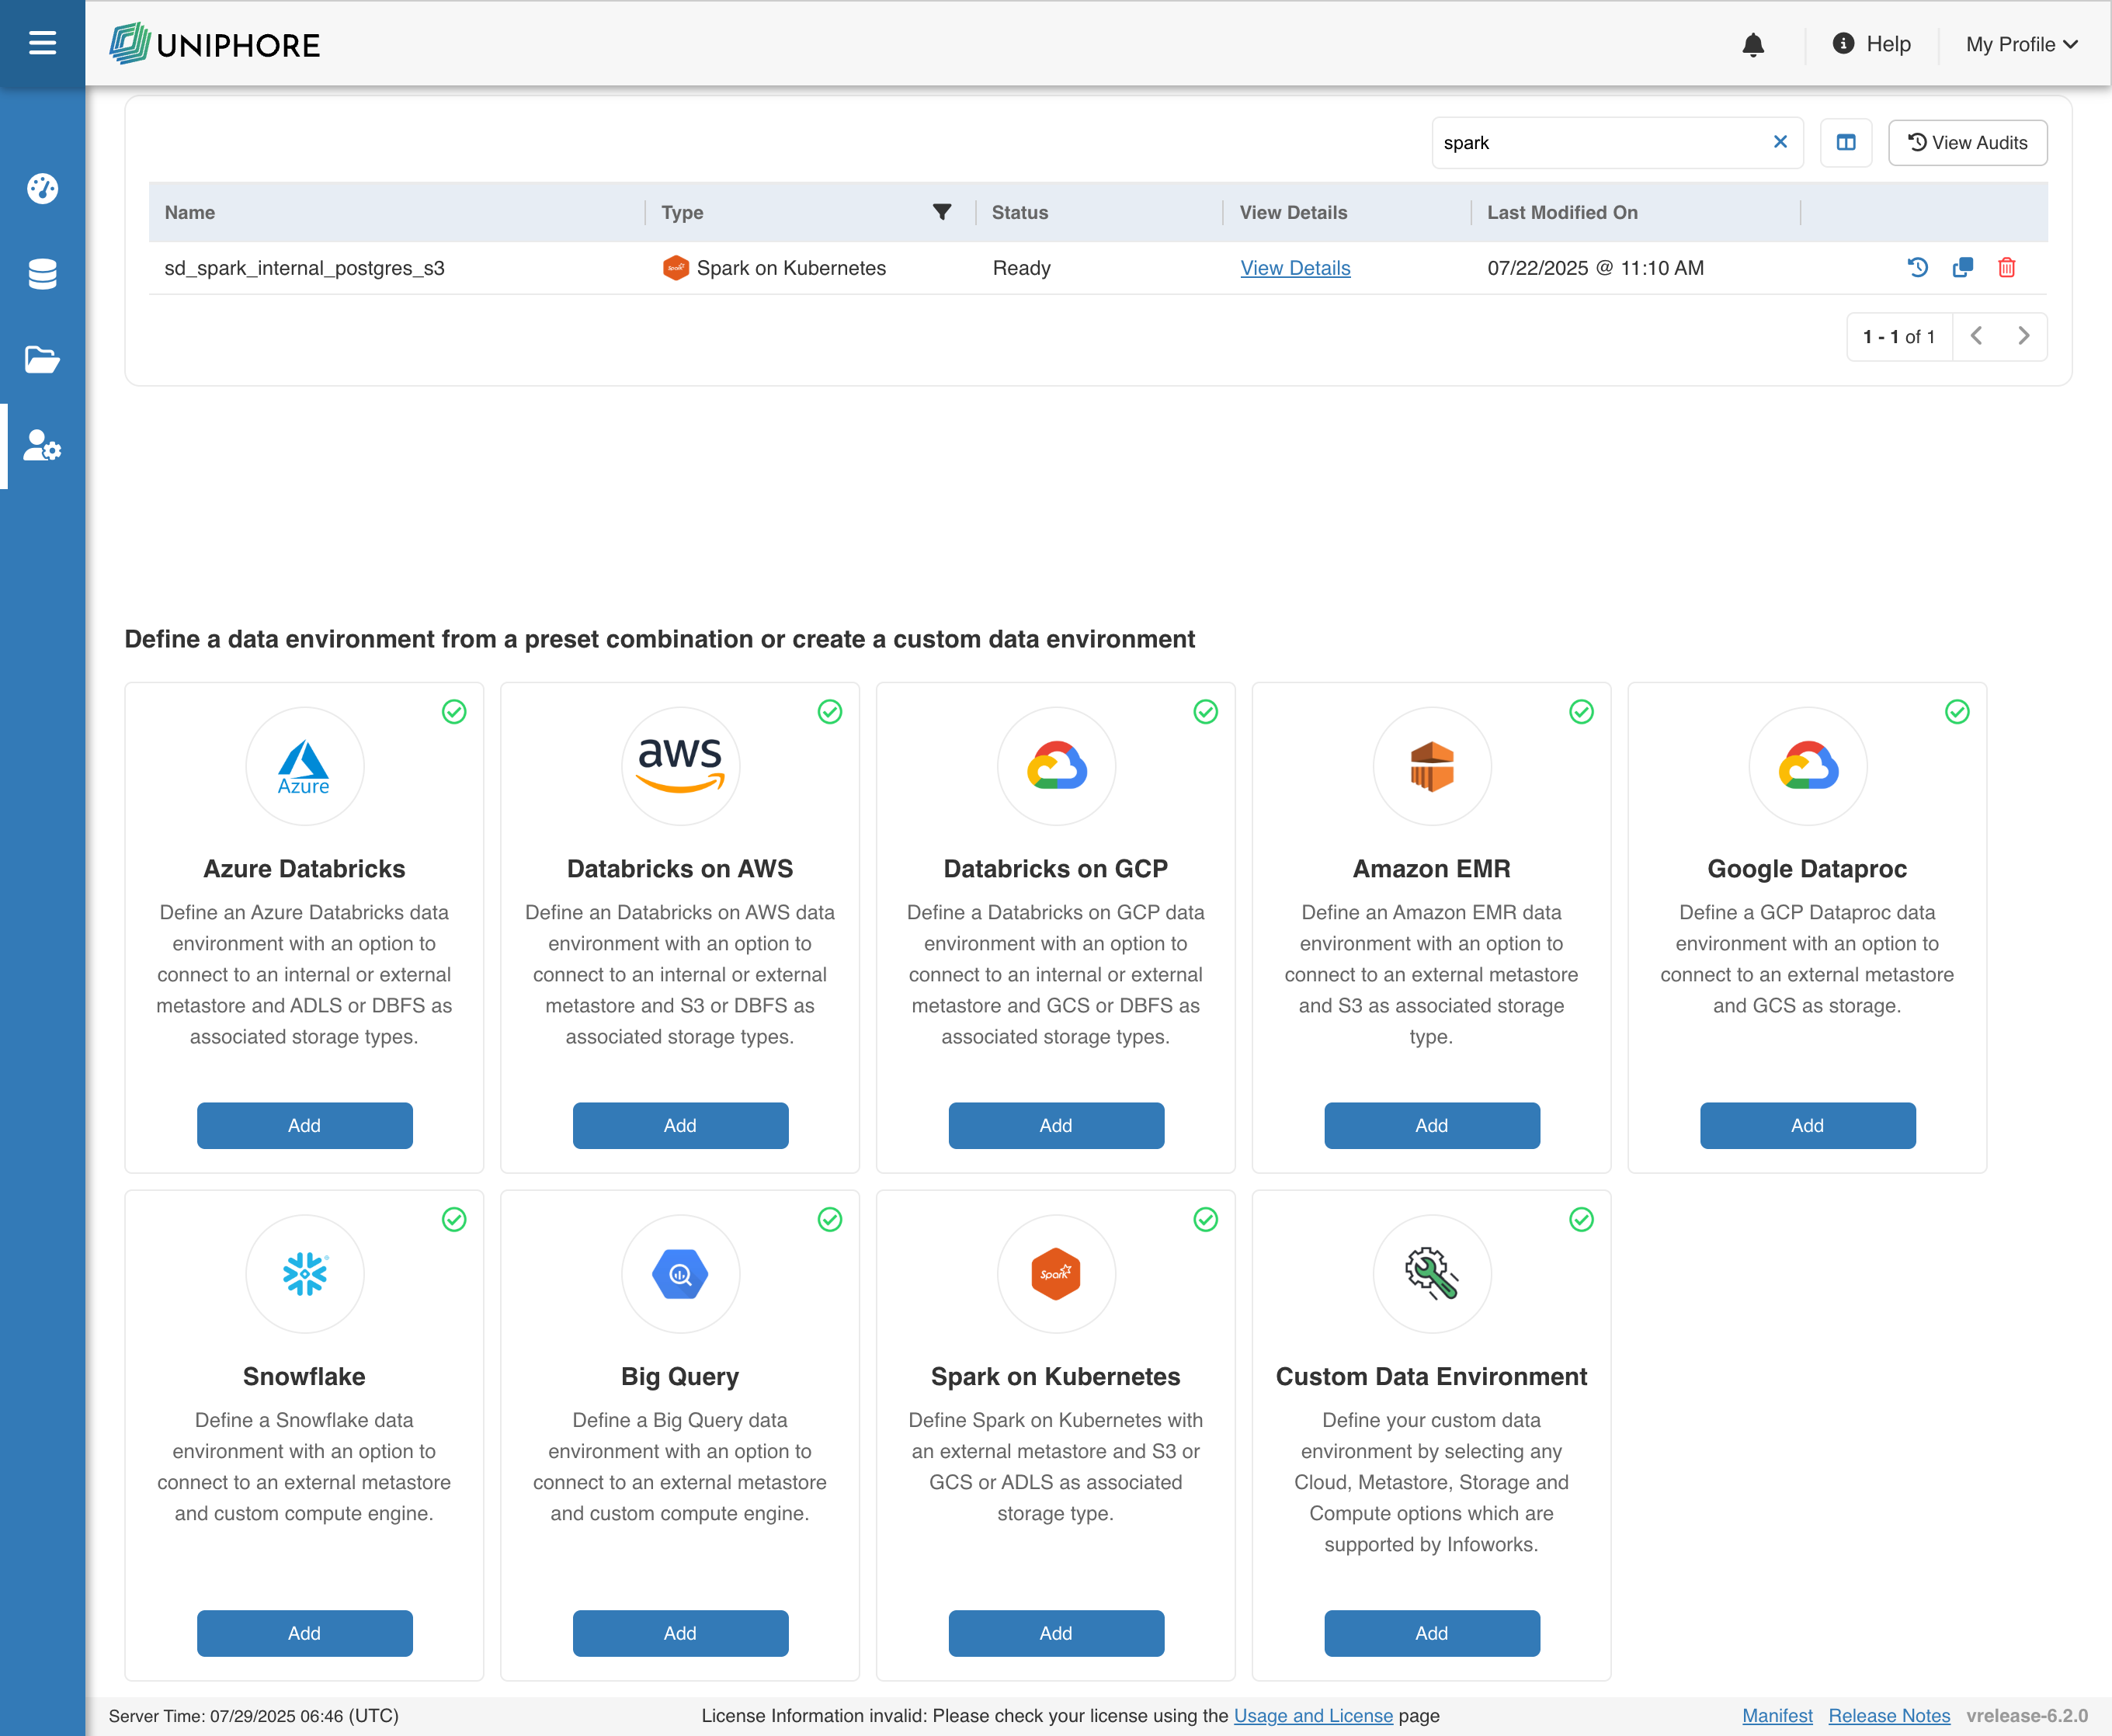2112x1736 pixels.
Task: Go to next page of results
Action: [x=2023, y=336]
